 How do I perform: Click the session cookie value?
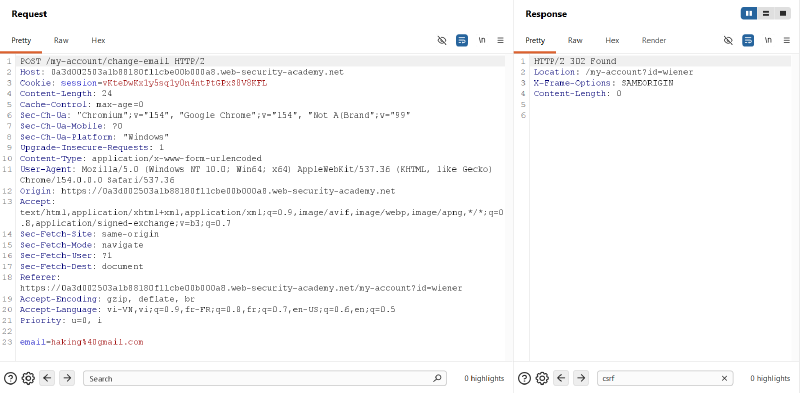pyautogui.click(x=185, y=83)
